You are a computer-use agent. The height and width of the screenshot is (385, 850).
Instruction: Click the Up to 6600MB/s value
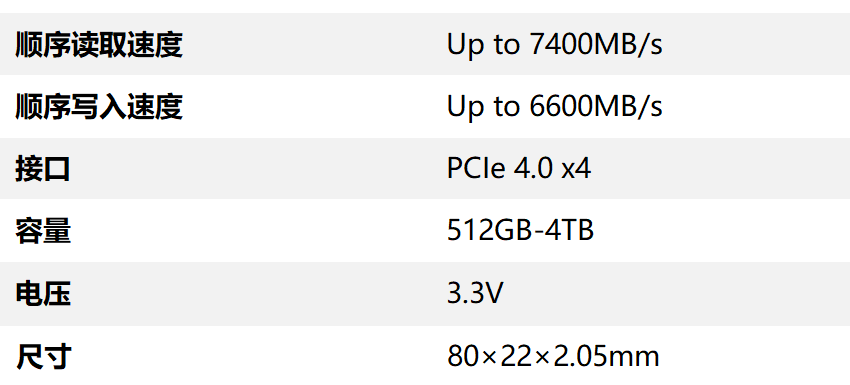click(x=555, y=107)
